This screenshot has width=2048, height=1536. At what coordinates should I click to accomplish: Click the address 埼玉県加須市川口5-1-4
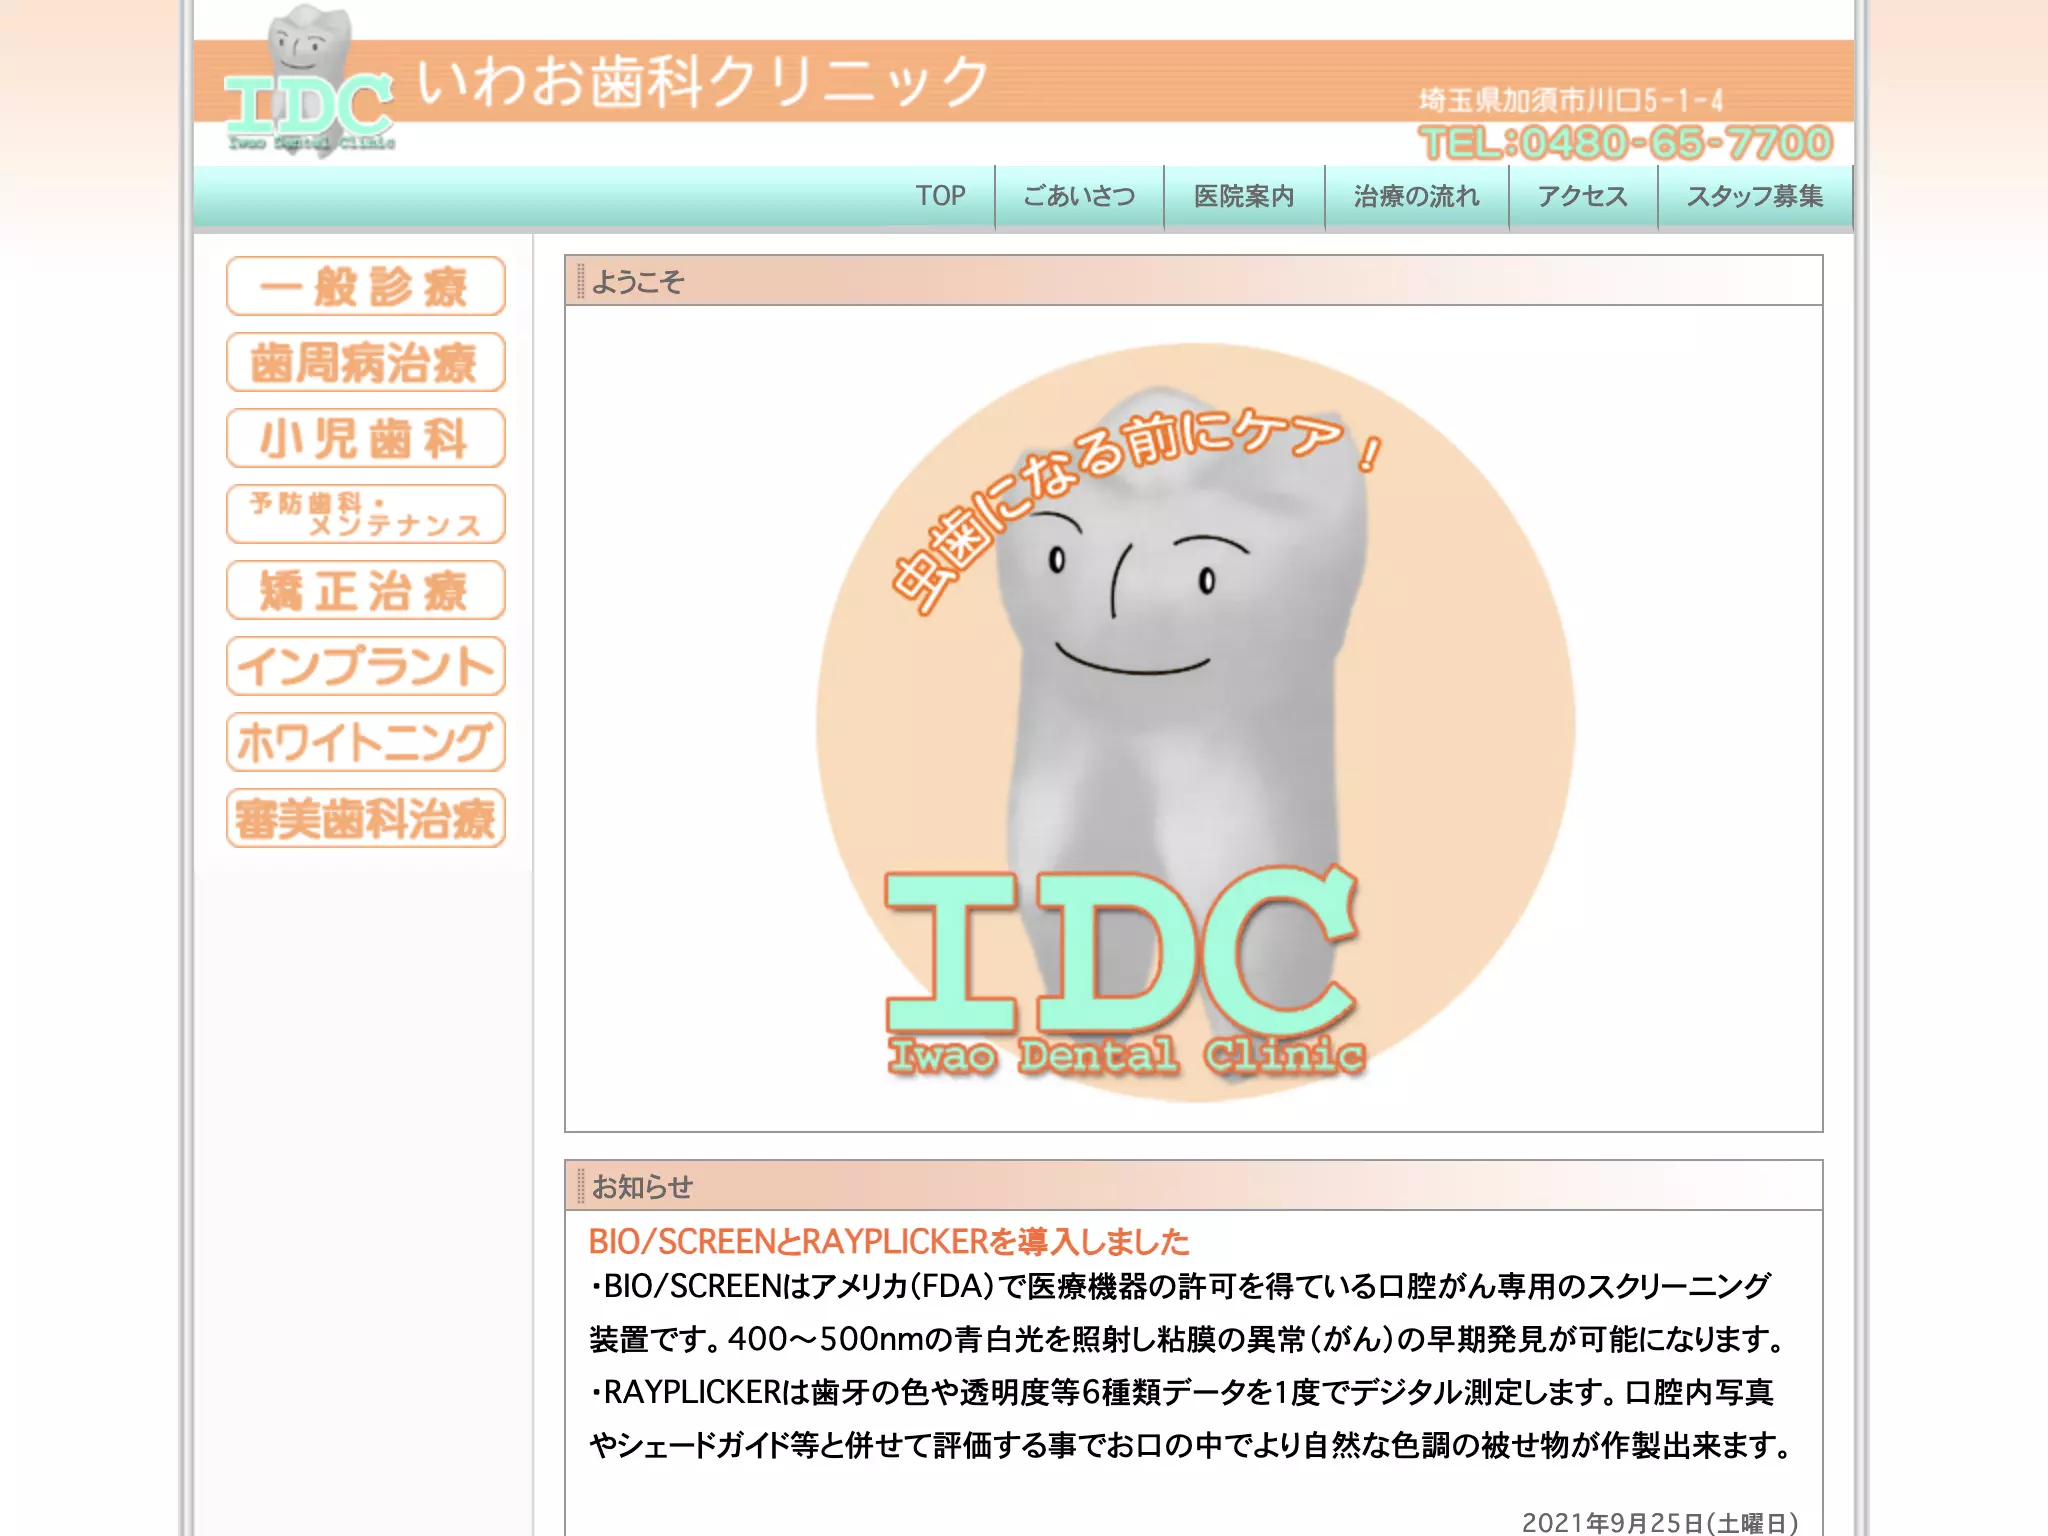[x=1571, y=100]
